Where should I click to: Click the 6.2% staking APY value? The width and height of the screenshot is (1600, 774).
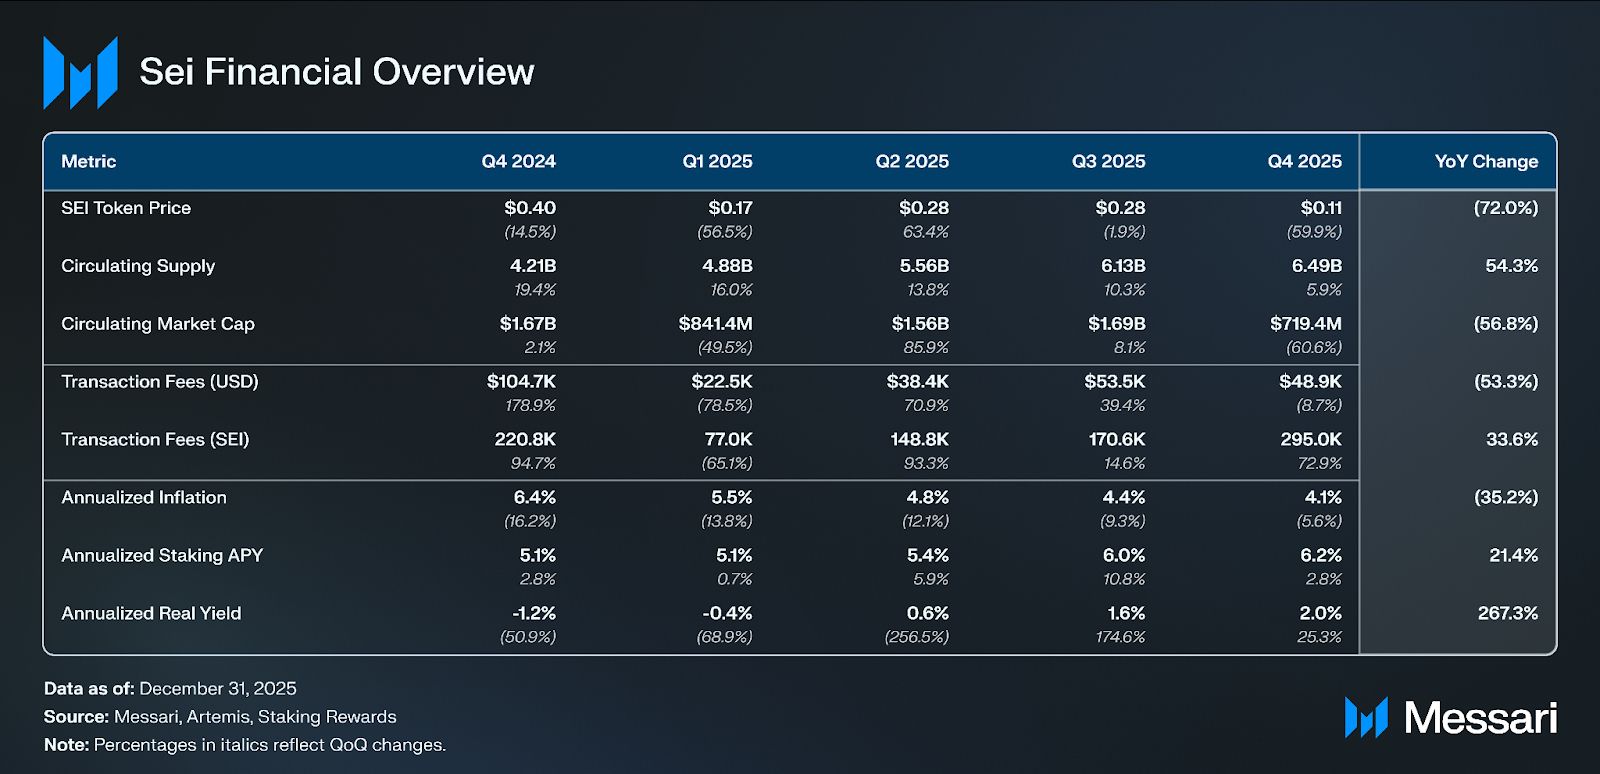[x=1321, y=555]
